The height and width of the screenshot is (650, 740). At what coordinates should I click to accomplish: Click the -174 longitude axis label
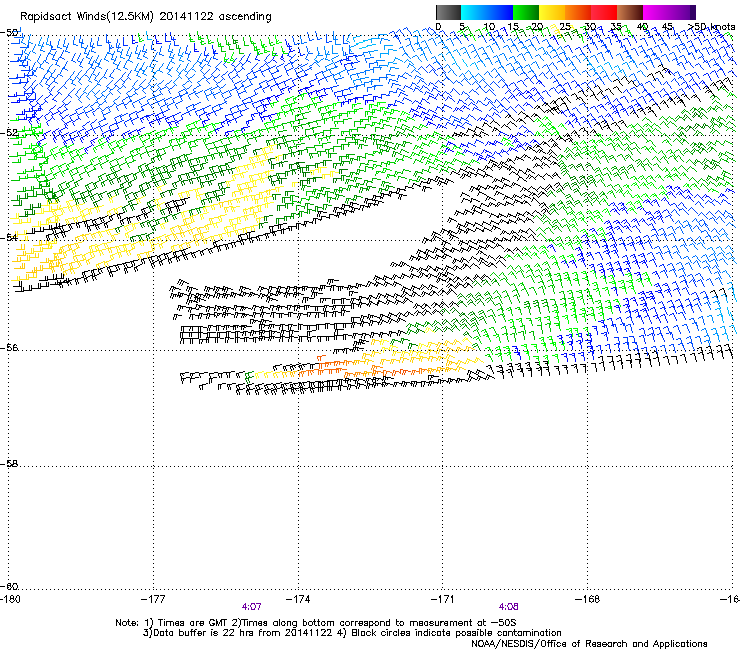point(298,599)
